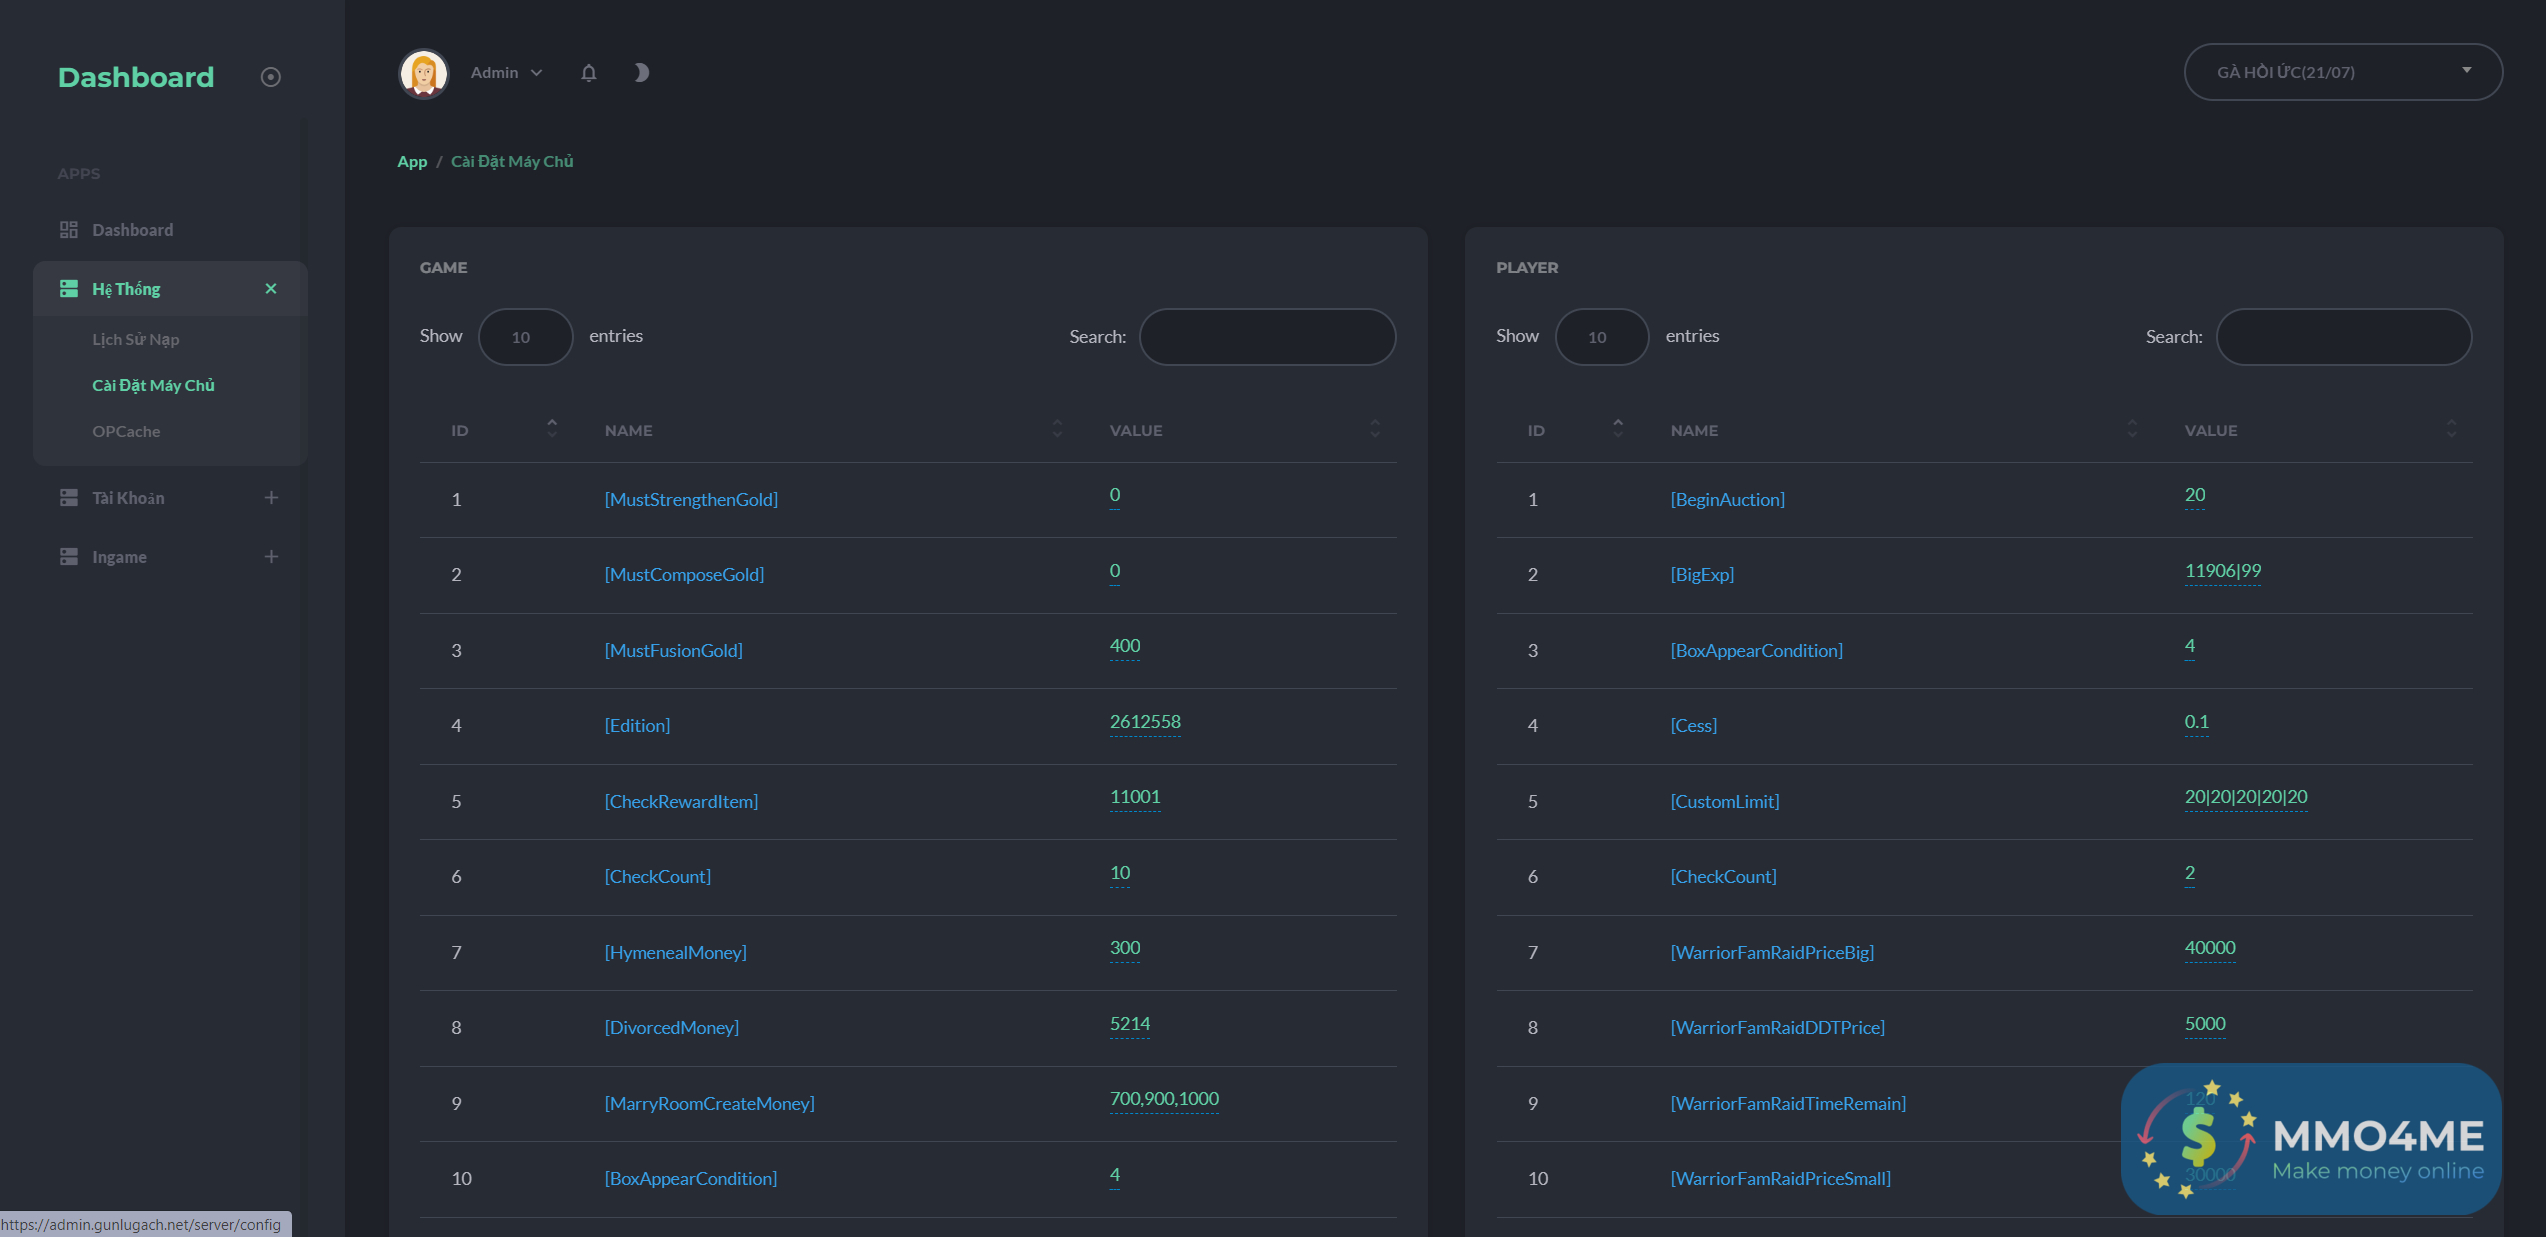This screenshot has width=2546, height=1237.
Task: Edit Cess value 0.1
Action: (2196, 722)
